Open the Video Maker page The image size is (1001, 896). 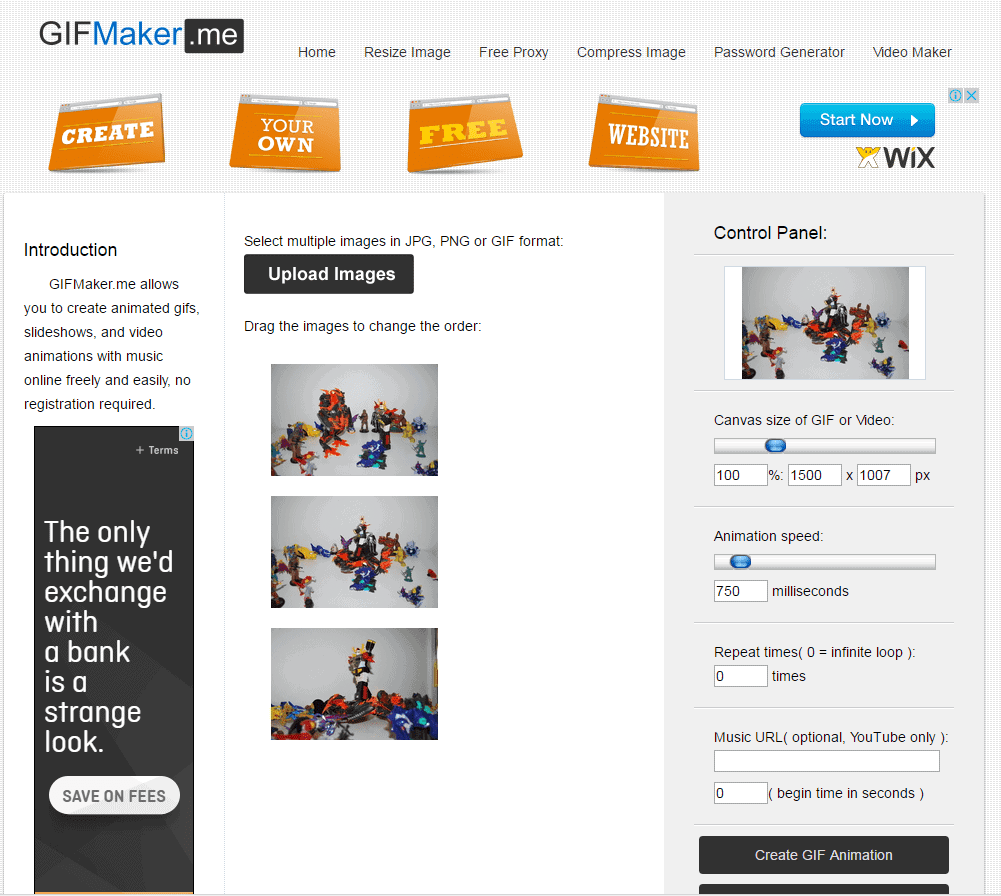pyautogui.click(x=912, y=52)
